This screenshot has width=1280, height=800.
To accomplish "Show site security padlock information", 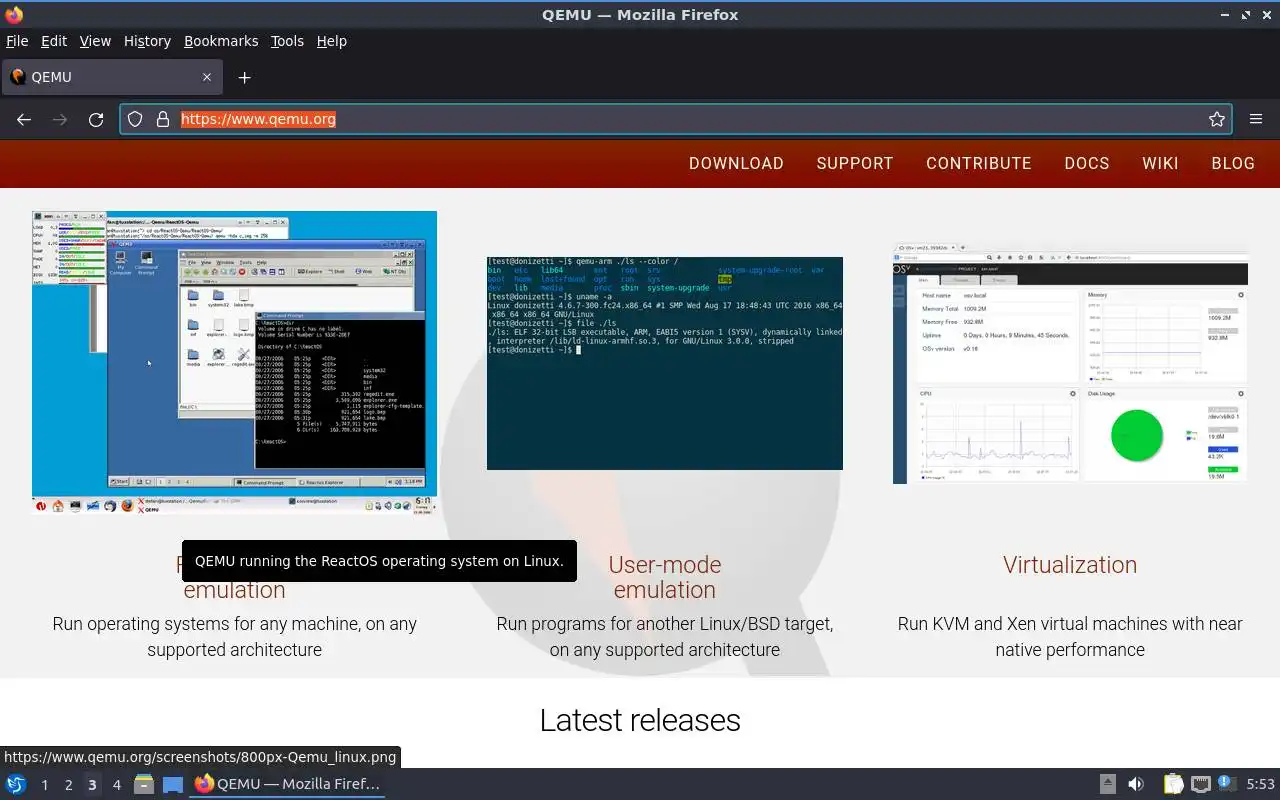I will click(x=163, y=119).
